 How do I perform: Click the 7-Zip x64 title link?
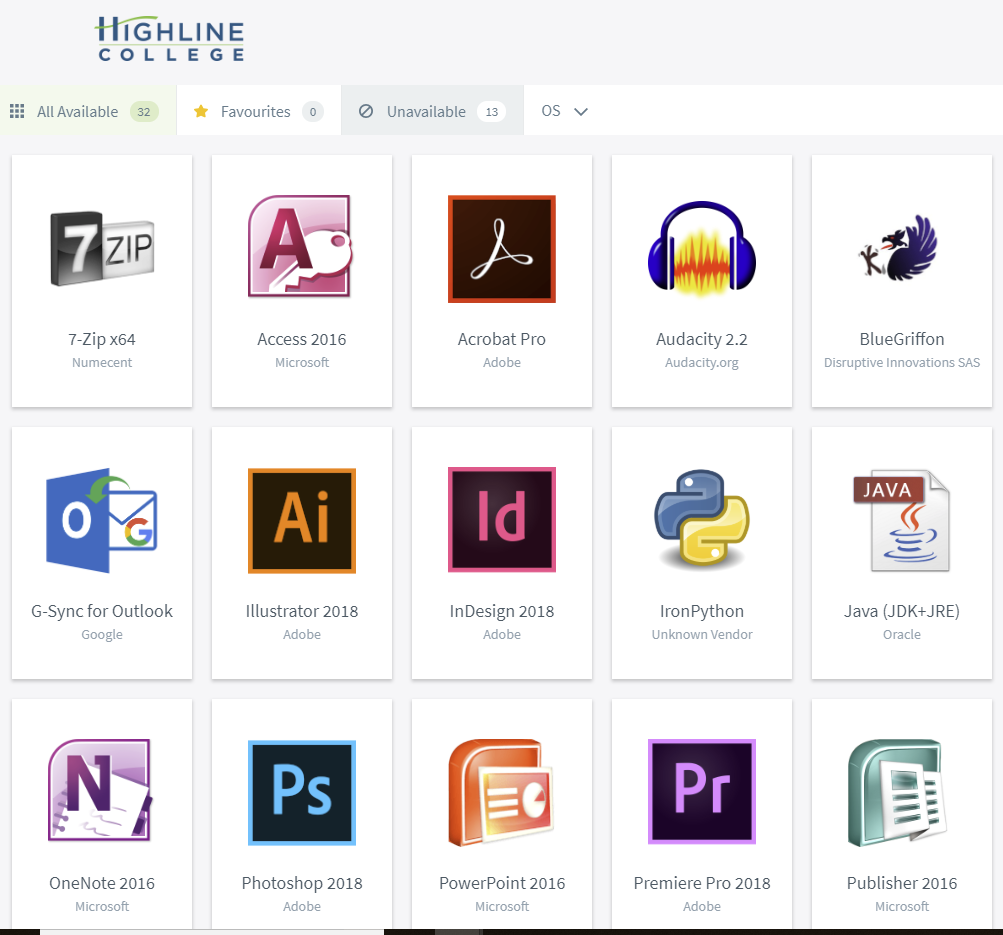click(102, 339)
